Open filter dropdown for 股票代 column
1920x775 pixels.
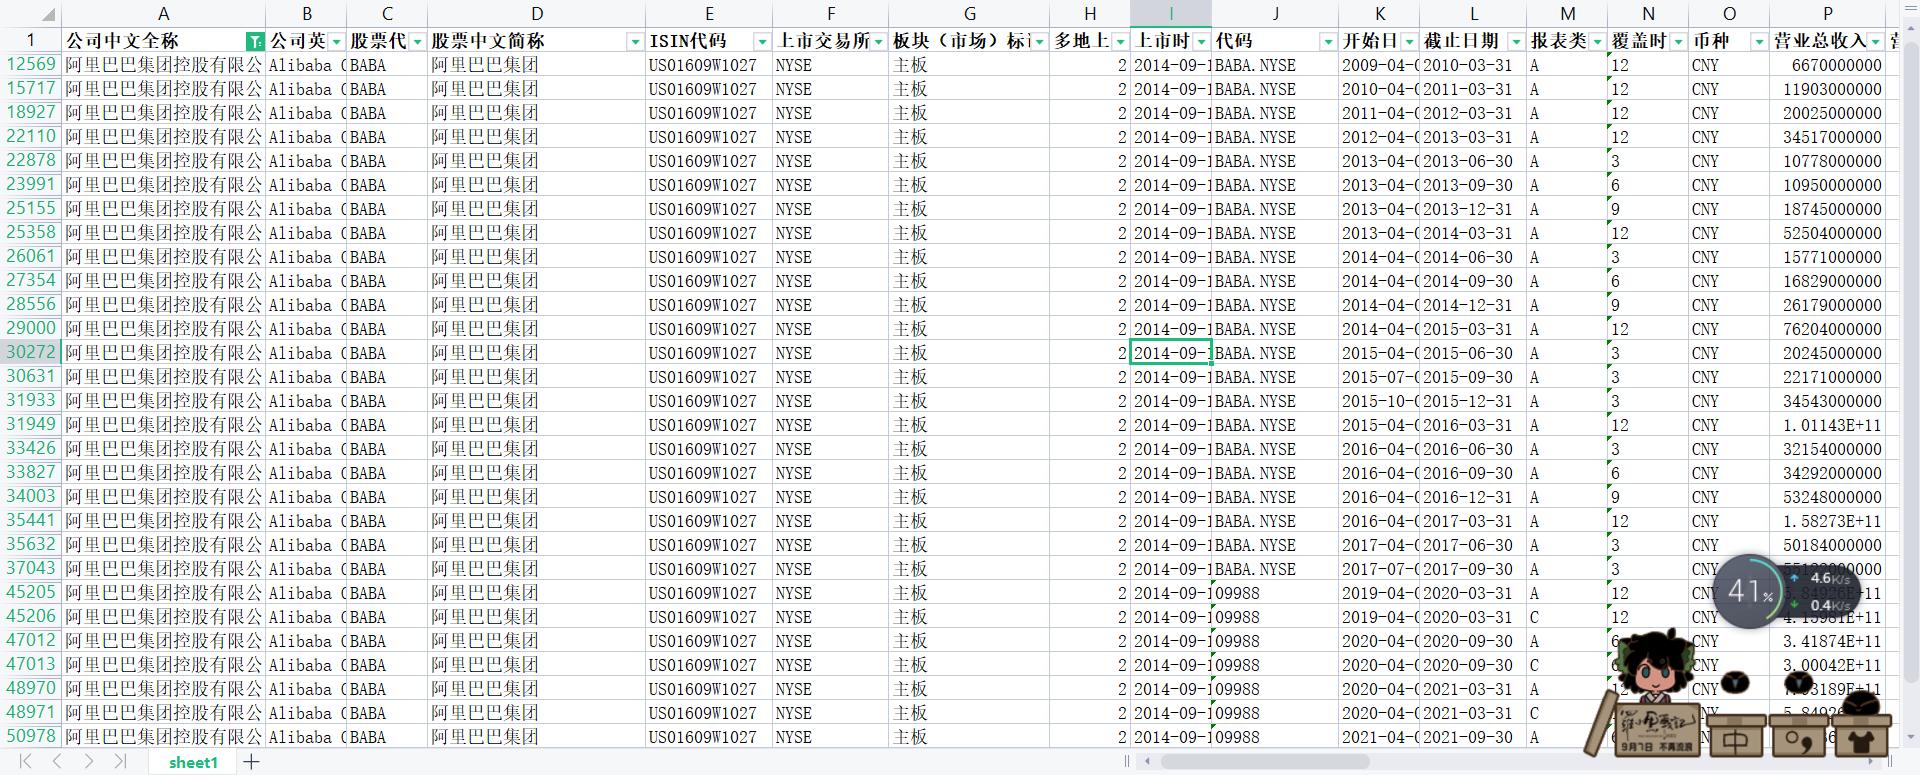[x=417, y=41]
